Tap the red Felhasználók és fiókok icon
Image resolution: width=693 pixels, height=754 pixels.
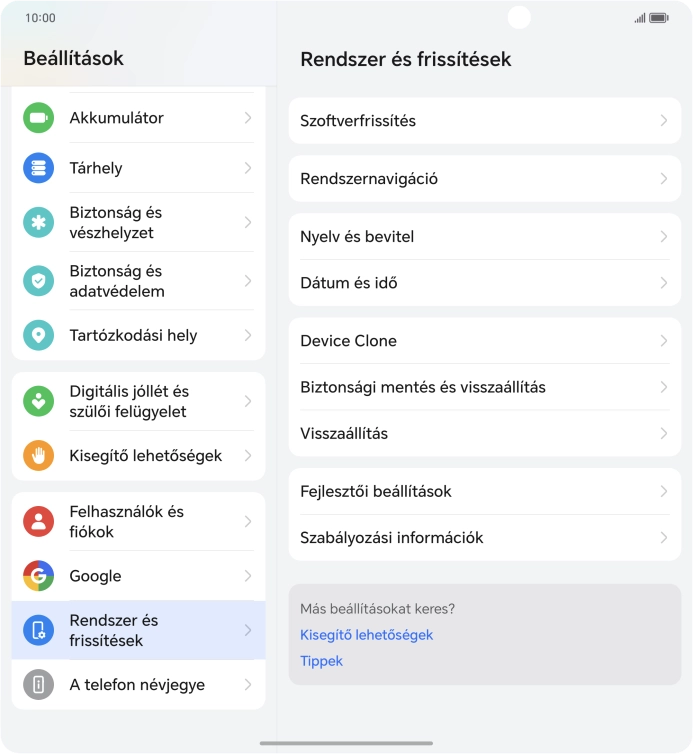[x=38, y=521]
